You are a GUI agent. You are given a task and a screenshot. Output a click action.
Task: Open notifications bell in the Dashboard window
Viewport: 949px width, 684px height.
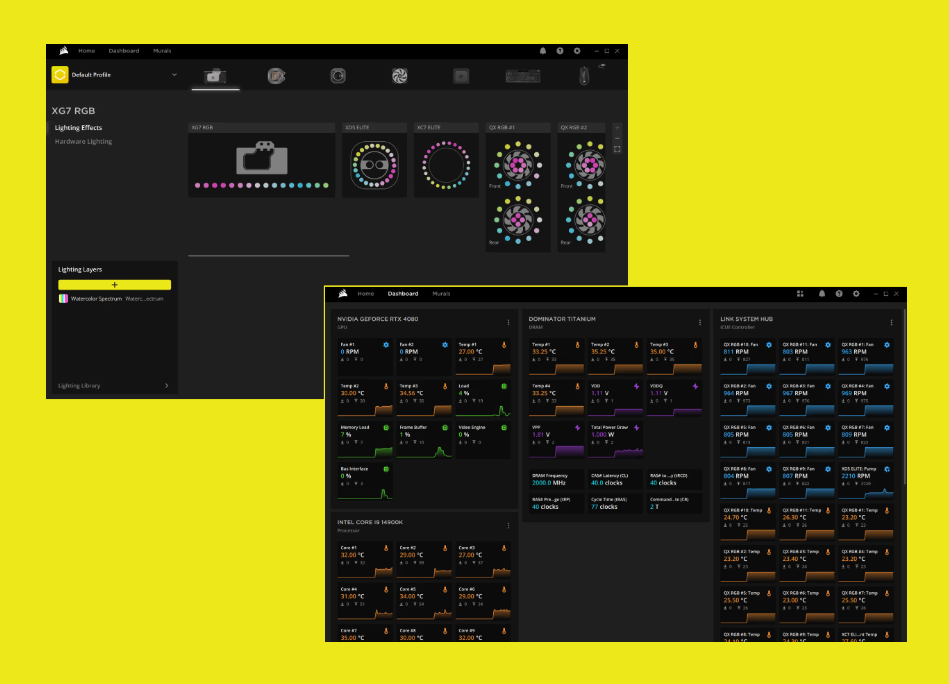click(x=822, y=294)
